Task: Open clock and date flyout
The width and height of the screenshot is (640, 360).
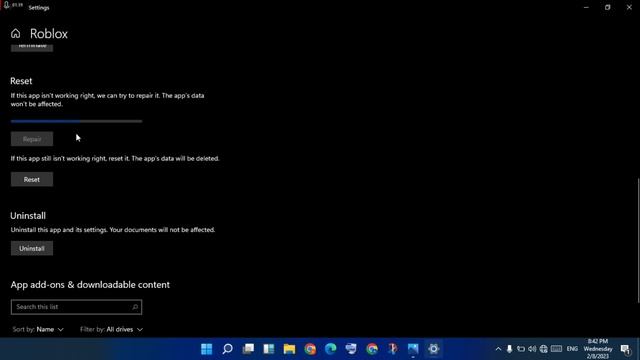Action: pos(598,349)
